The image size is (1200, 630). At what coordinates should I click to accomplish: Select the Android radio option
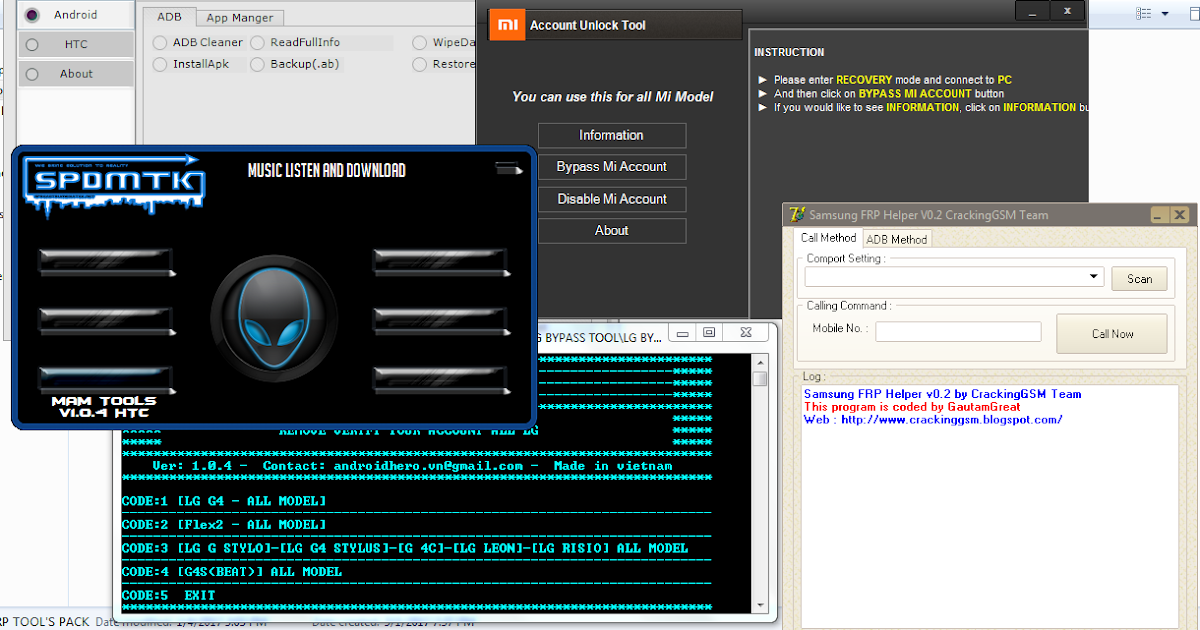pyautogui.click(x=32, y=14)
